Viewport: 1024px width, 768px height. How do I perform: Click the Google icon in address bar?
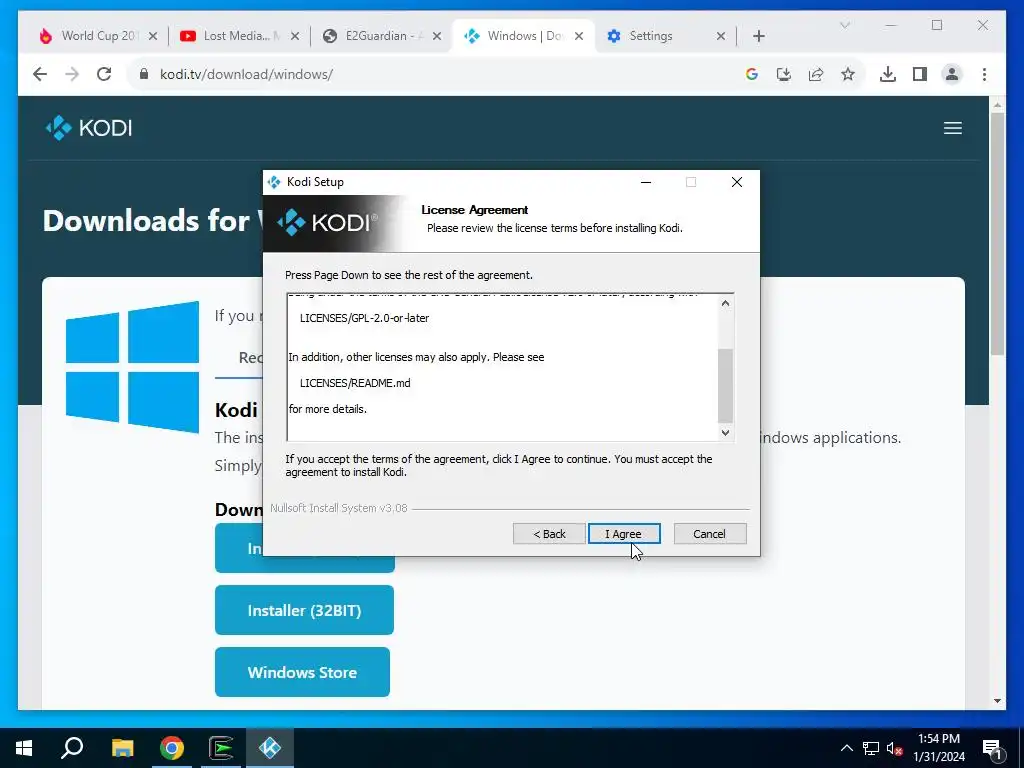(752, 74)
